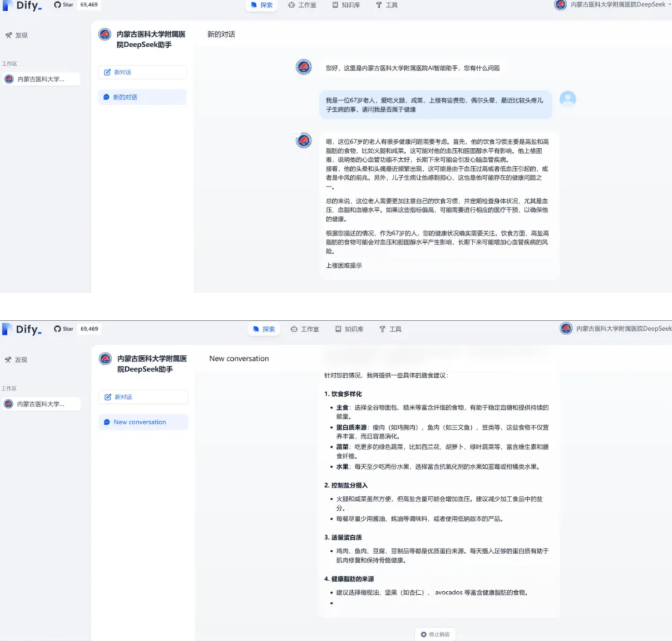Switch to 知识库 tab in lower window
Viewport: 672px width, 641px height.
[349, 329]
